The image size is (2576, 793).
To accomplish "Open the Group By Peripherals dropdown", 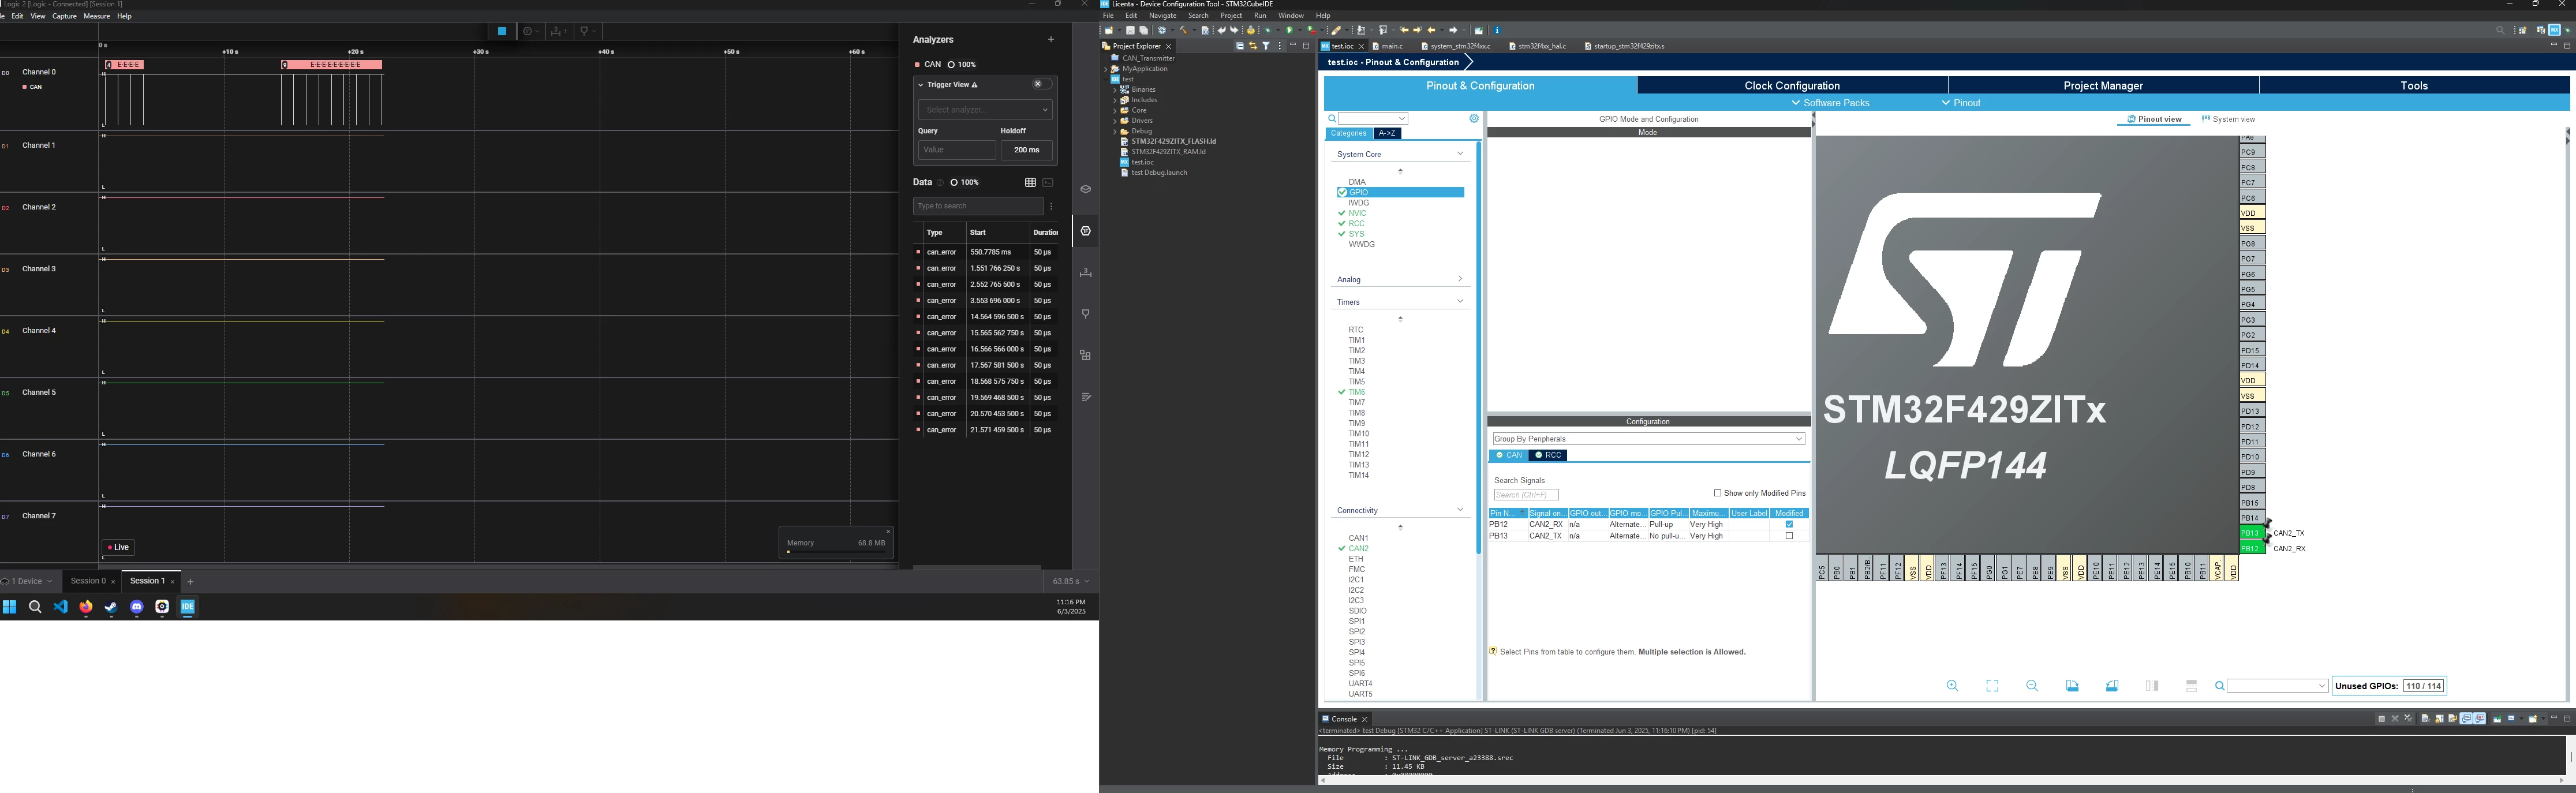I will point(1648,439).
